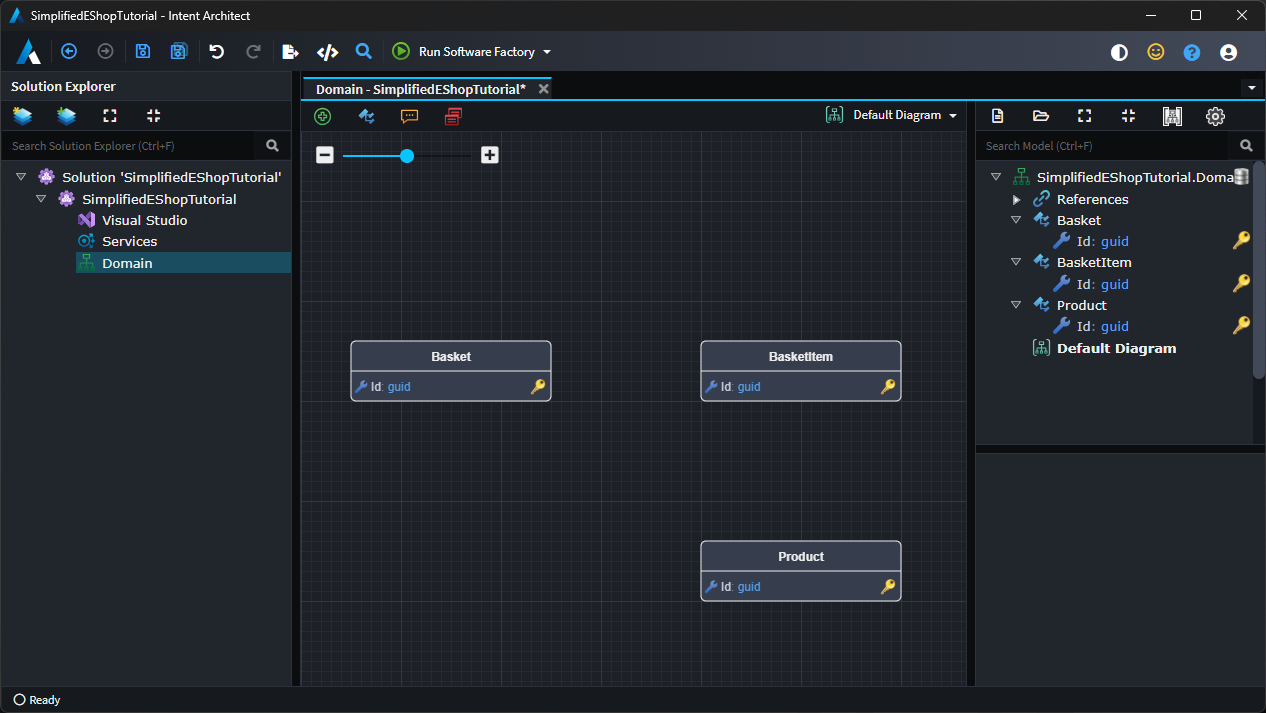Viewport: 1266px width, 713px height.
Task: Open the model panel settings gear
Action: 1215,116
